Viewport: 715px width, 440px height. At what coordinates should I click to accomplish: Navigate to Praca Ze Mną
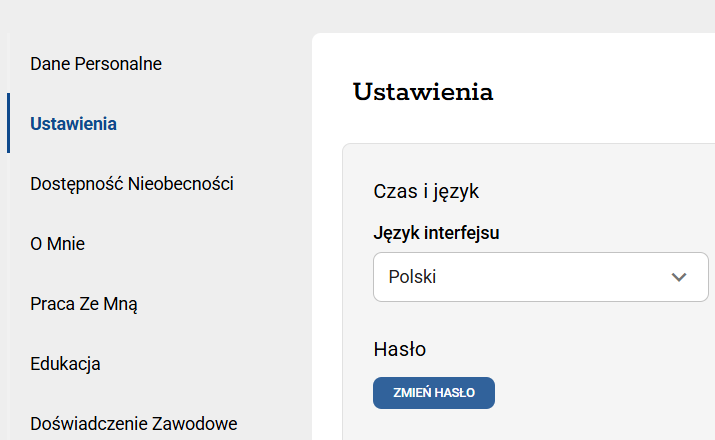pos(84,304)
